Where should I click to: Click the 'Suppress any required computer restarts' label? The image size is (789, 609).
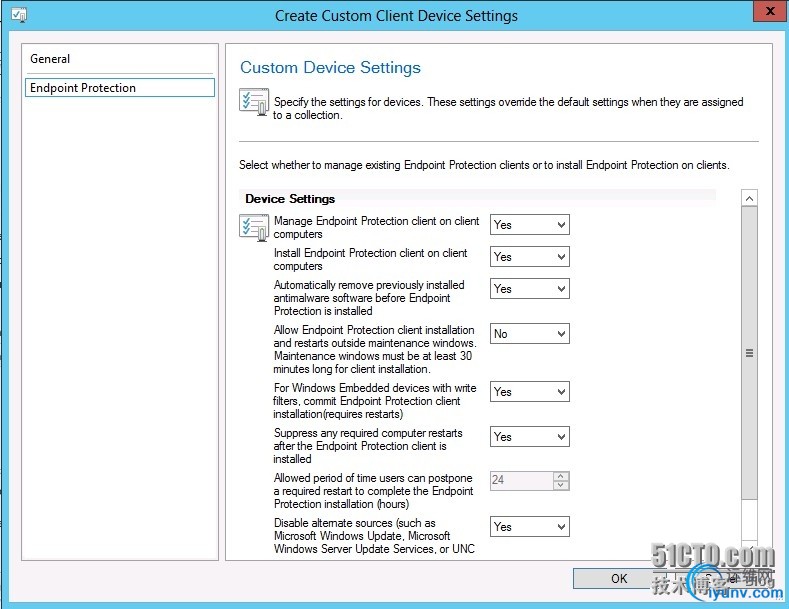point(368,446)
